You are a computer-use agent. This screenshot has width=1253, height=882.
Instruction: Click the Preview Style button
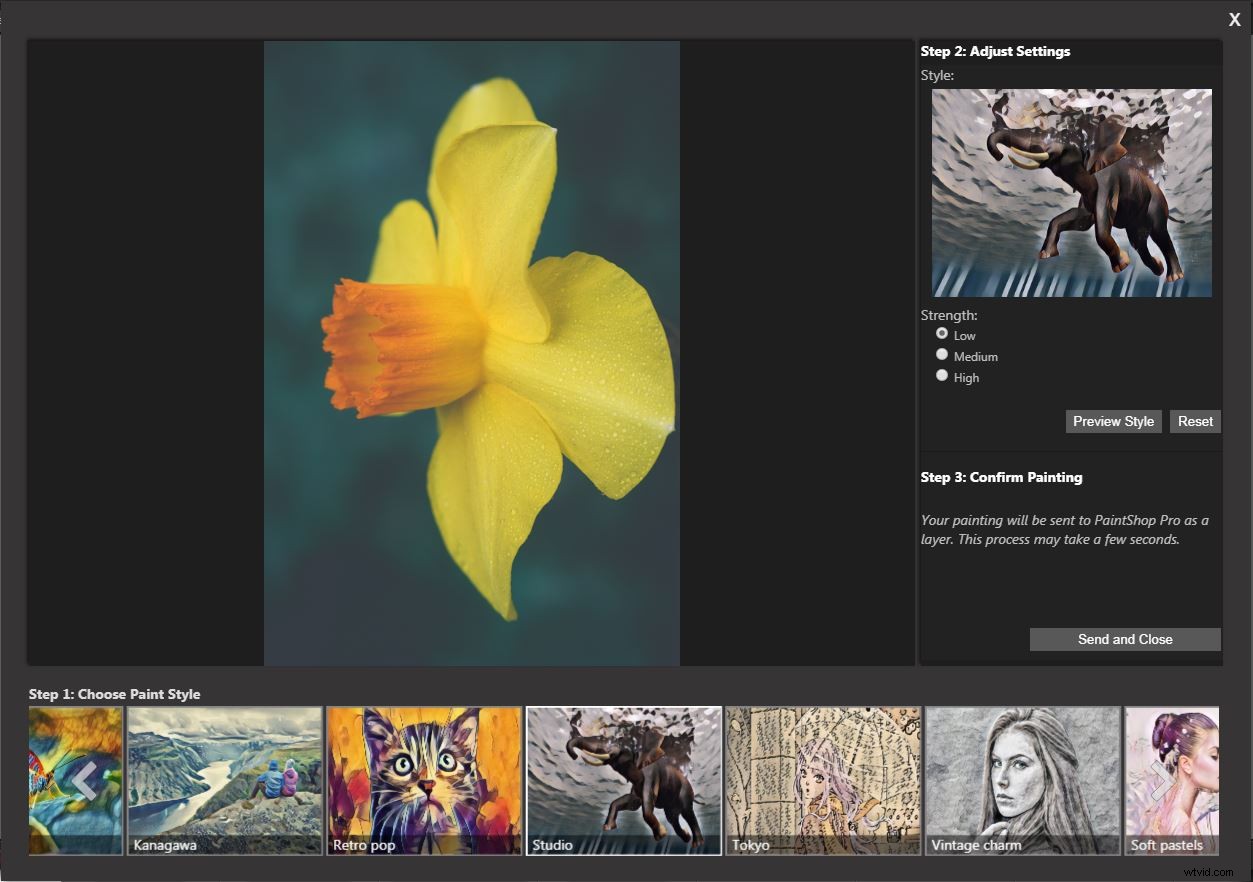[1113, 421]
